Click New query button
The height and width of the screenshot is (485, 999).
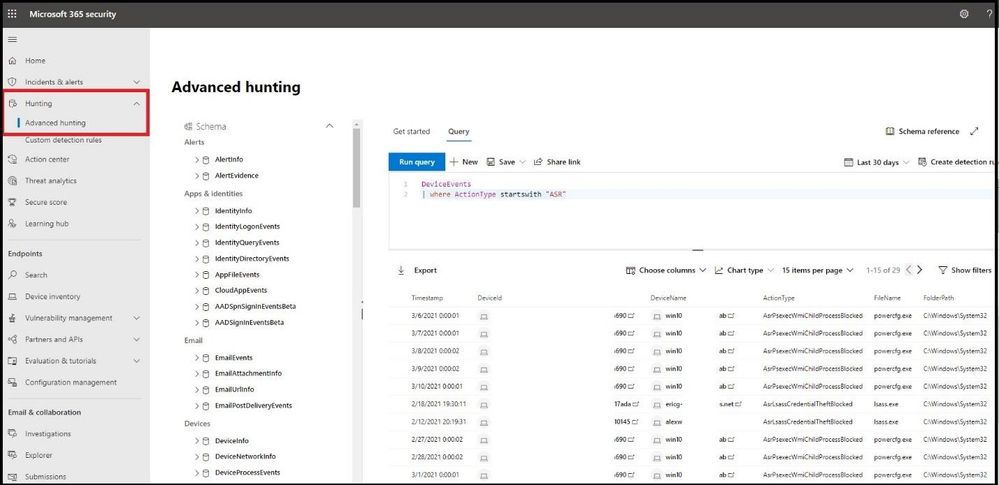(x=464, y=162)
